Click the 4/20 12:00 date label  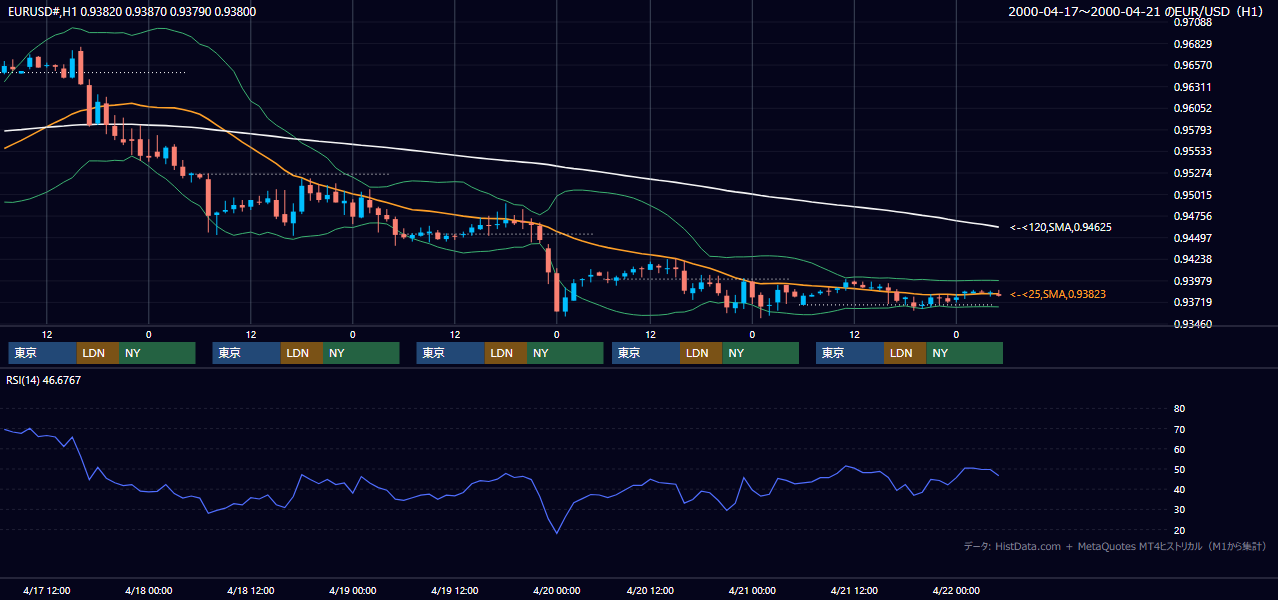650,590
